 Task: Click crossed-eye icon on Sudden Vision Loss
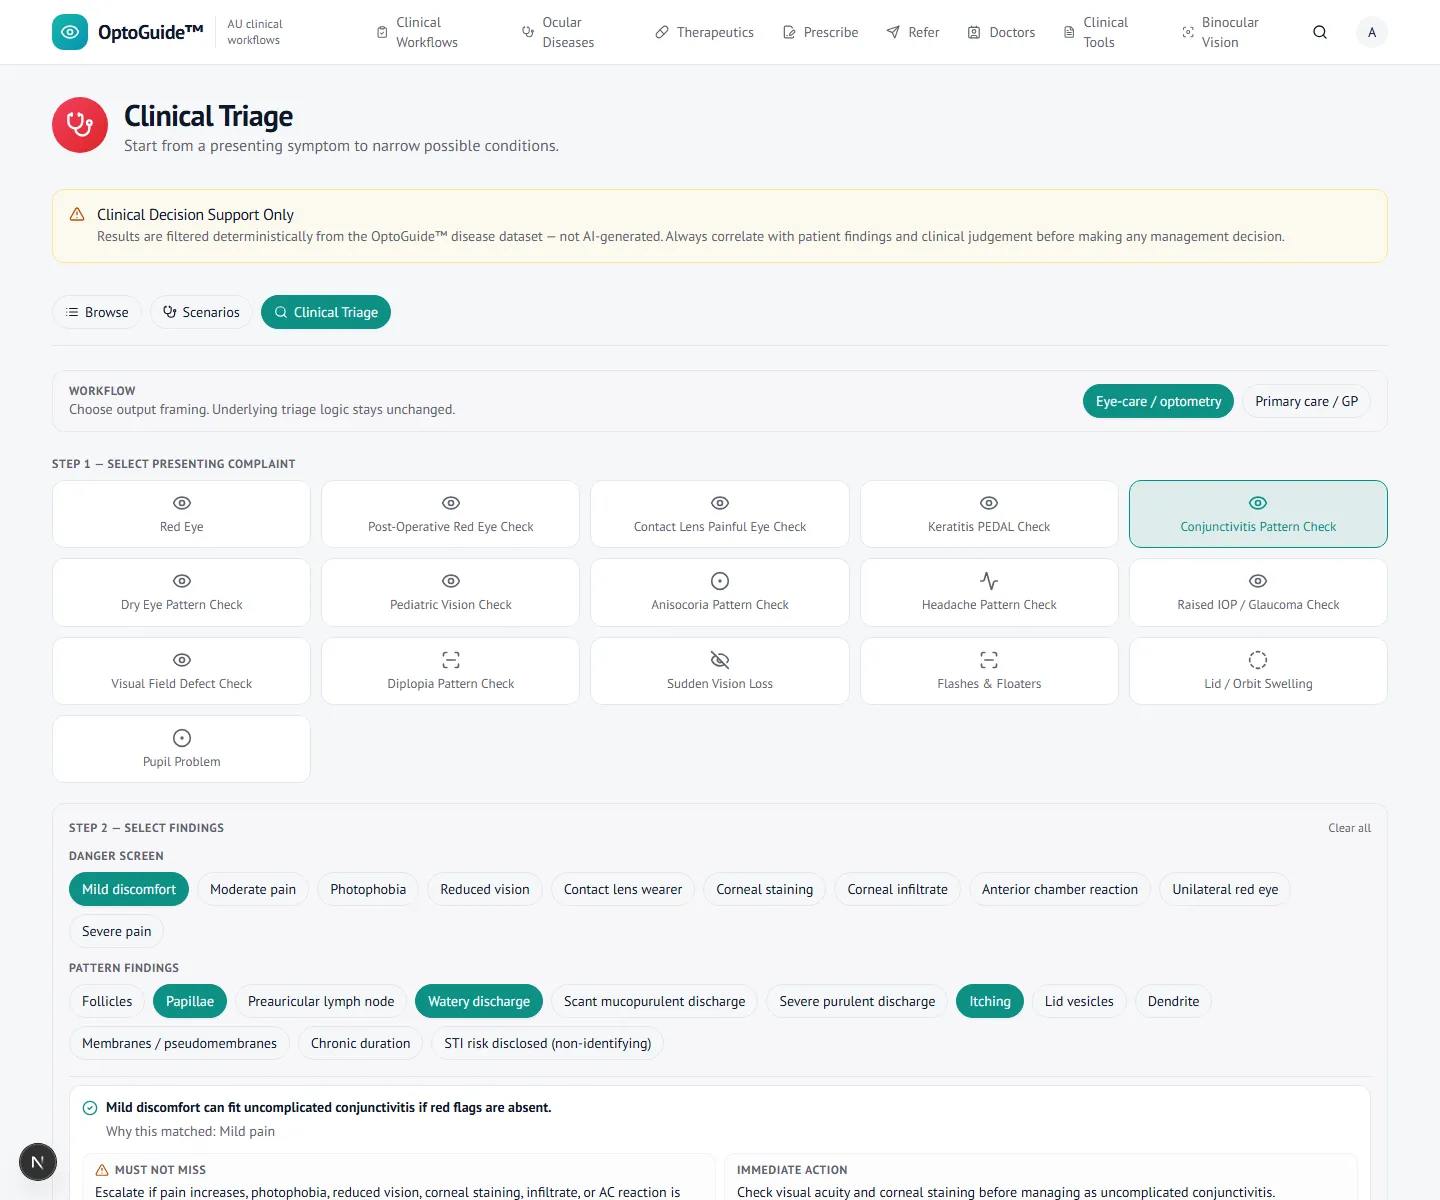[720, 660]
